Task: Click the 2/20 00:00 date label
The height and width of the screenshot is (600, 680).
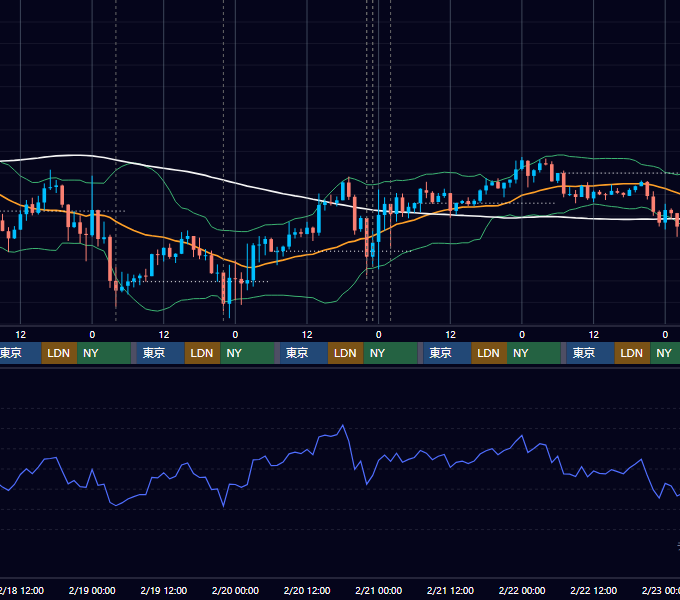Action: tap(235, 590)
